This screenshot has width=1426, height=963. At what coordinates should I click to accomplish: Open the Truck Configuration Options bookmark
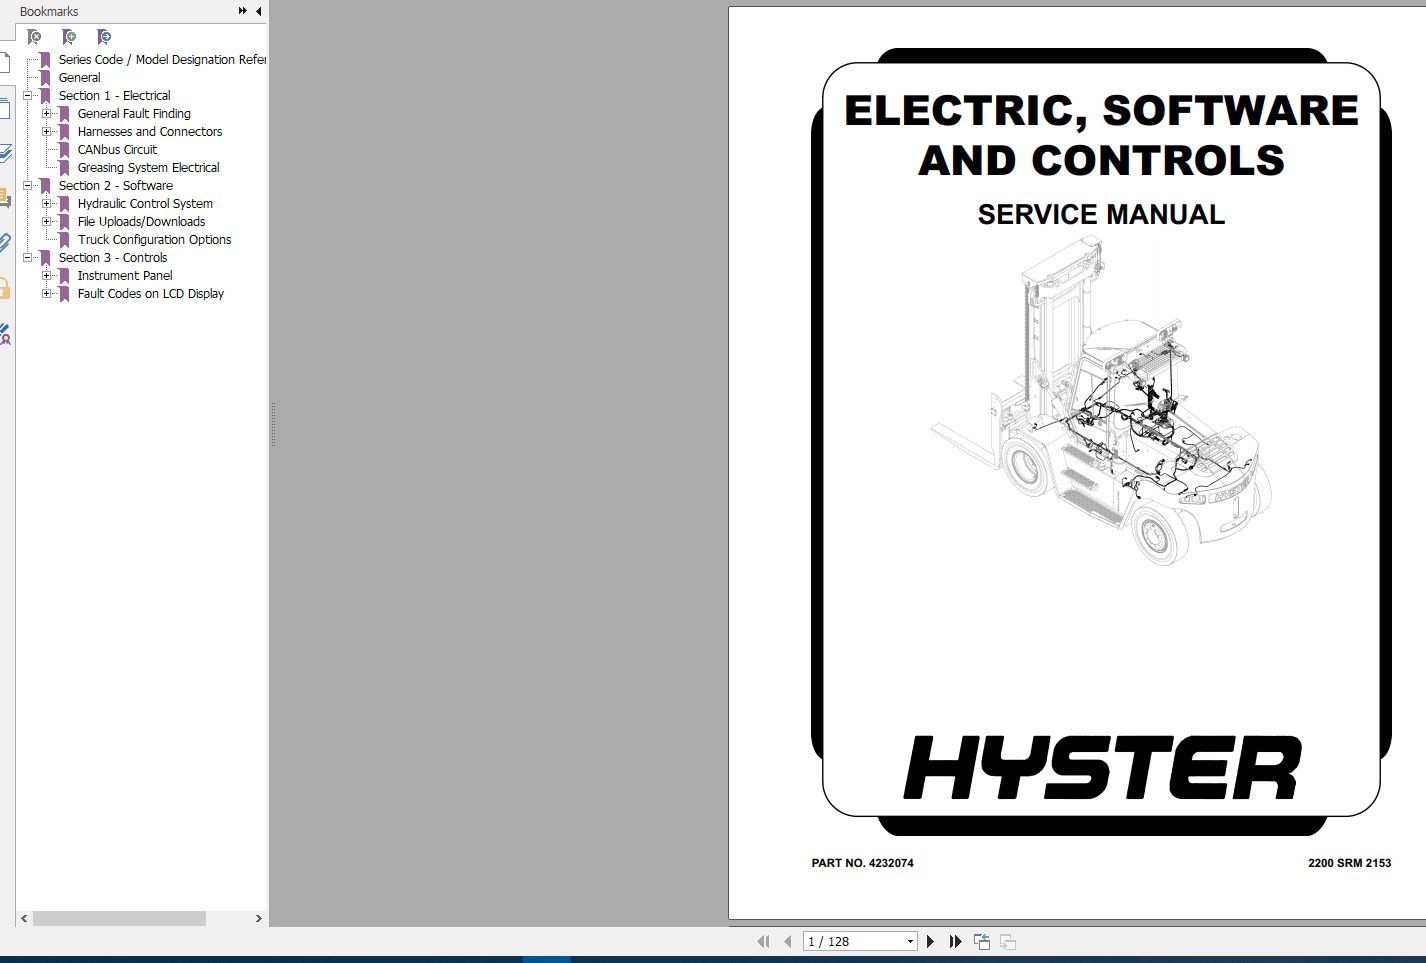[154, 240]
